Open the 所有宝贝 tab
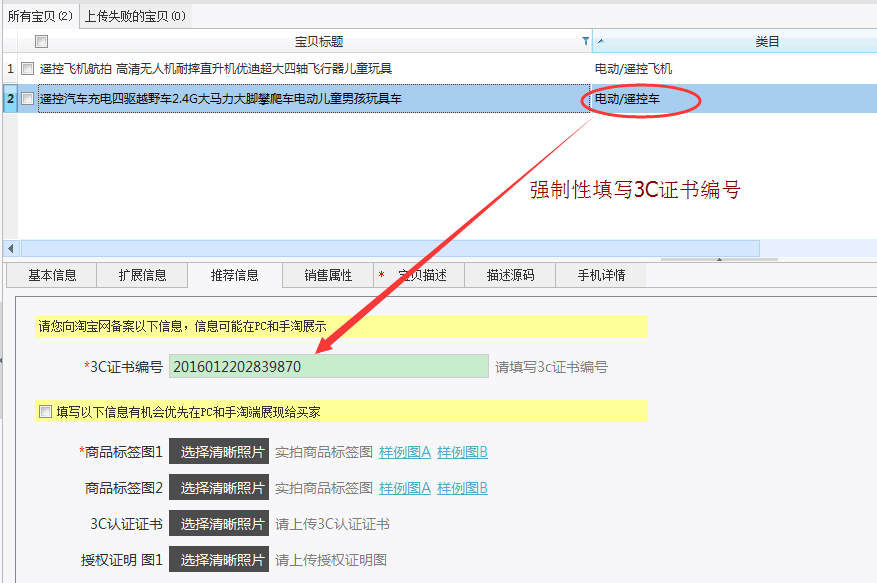The width and height of the screenshot is (877, 583). pos(39,16)
